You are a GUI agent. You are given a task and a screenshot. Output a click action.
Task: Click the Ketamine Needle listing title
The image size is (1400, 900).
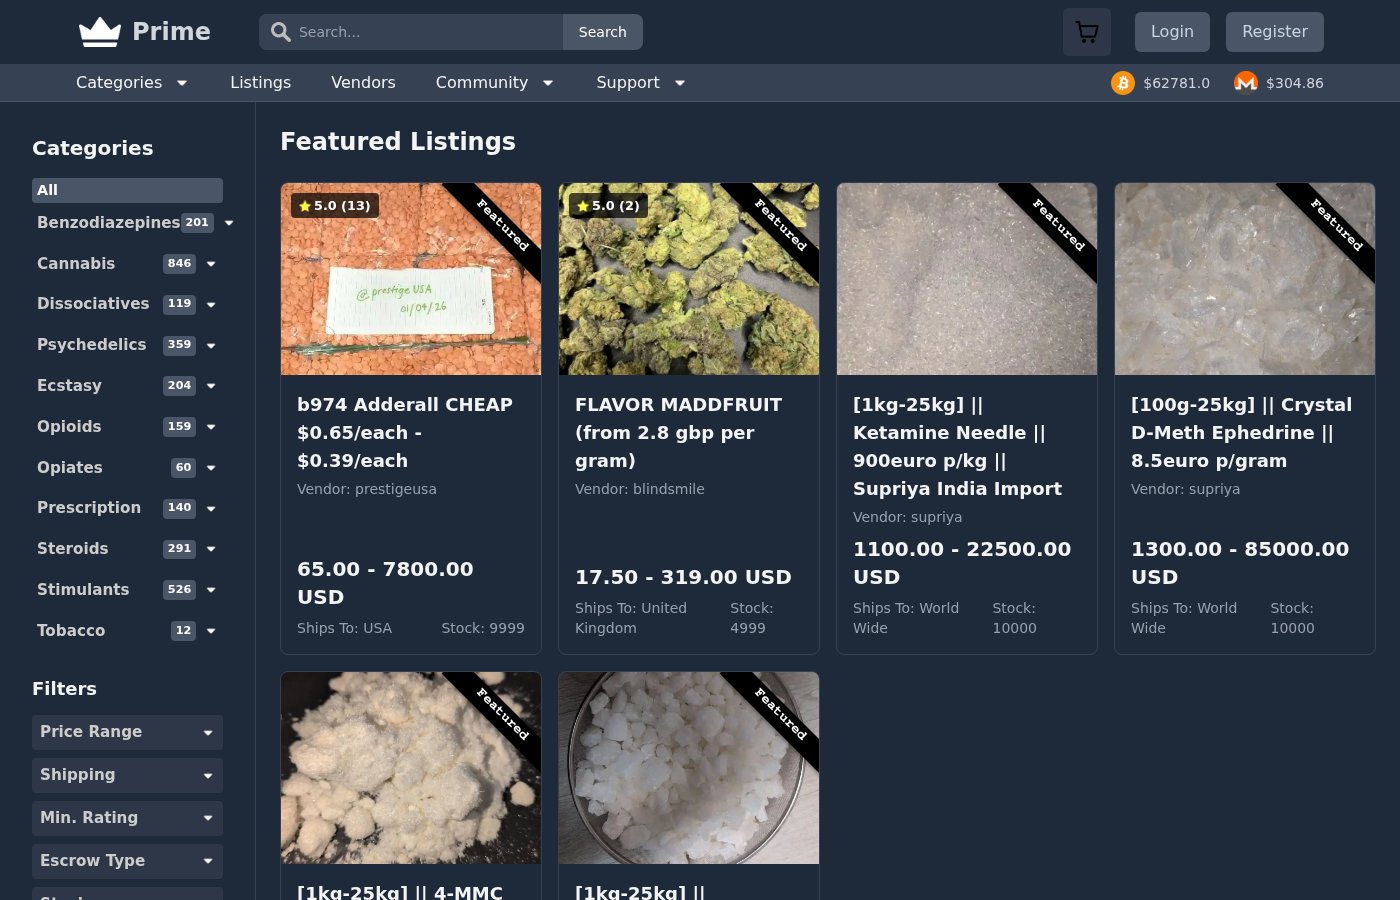point(957,447)
